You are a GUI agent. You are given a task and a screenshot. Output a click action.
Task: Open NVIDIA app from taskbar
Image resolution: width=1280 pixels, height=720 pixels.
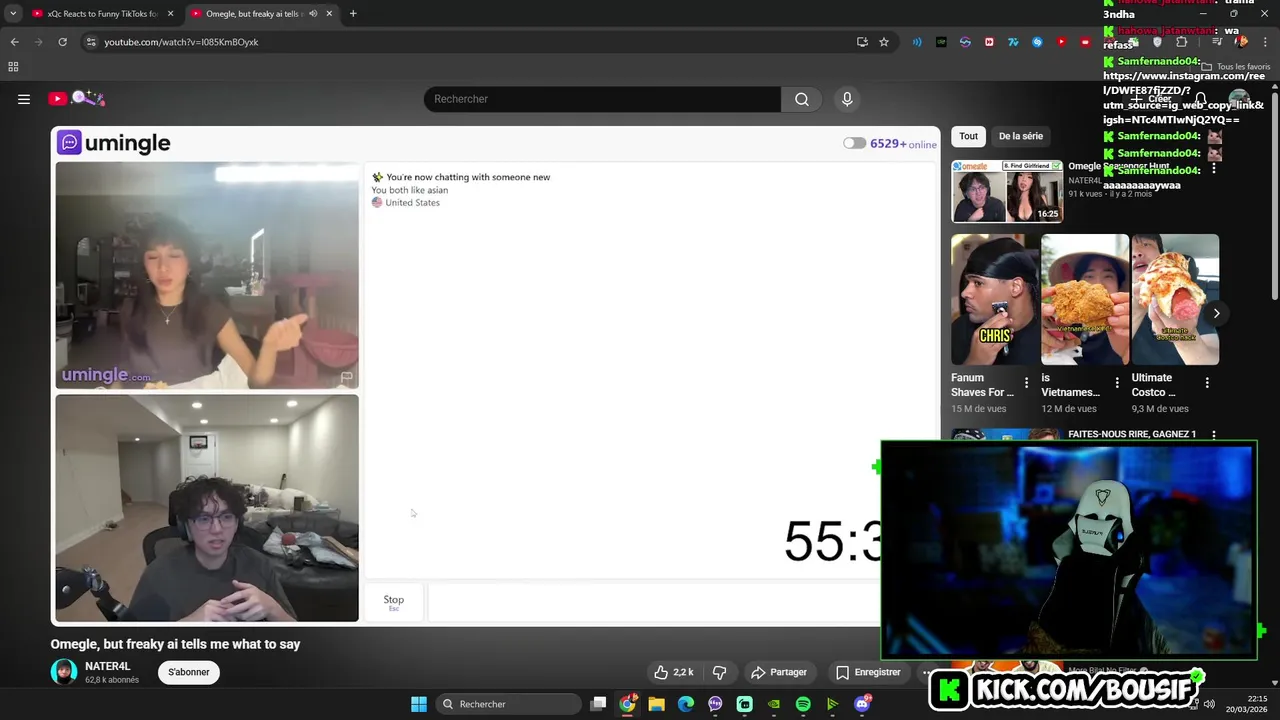coord(774,704)
